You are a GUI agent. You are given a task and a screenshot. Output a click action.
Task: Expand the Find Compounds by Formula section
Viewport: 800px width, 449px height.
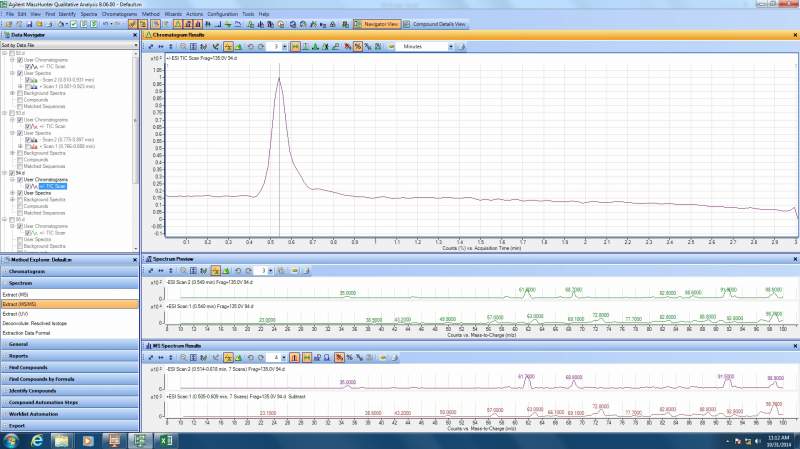40,379
